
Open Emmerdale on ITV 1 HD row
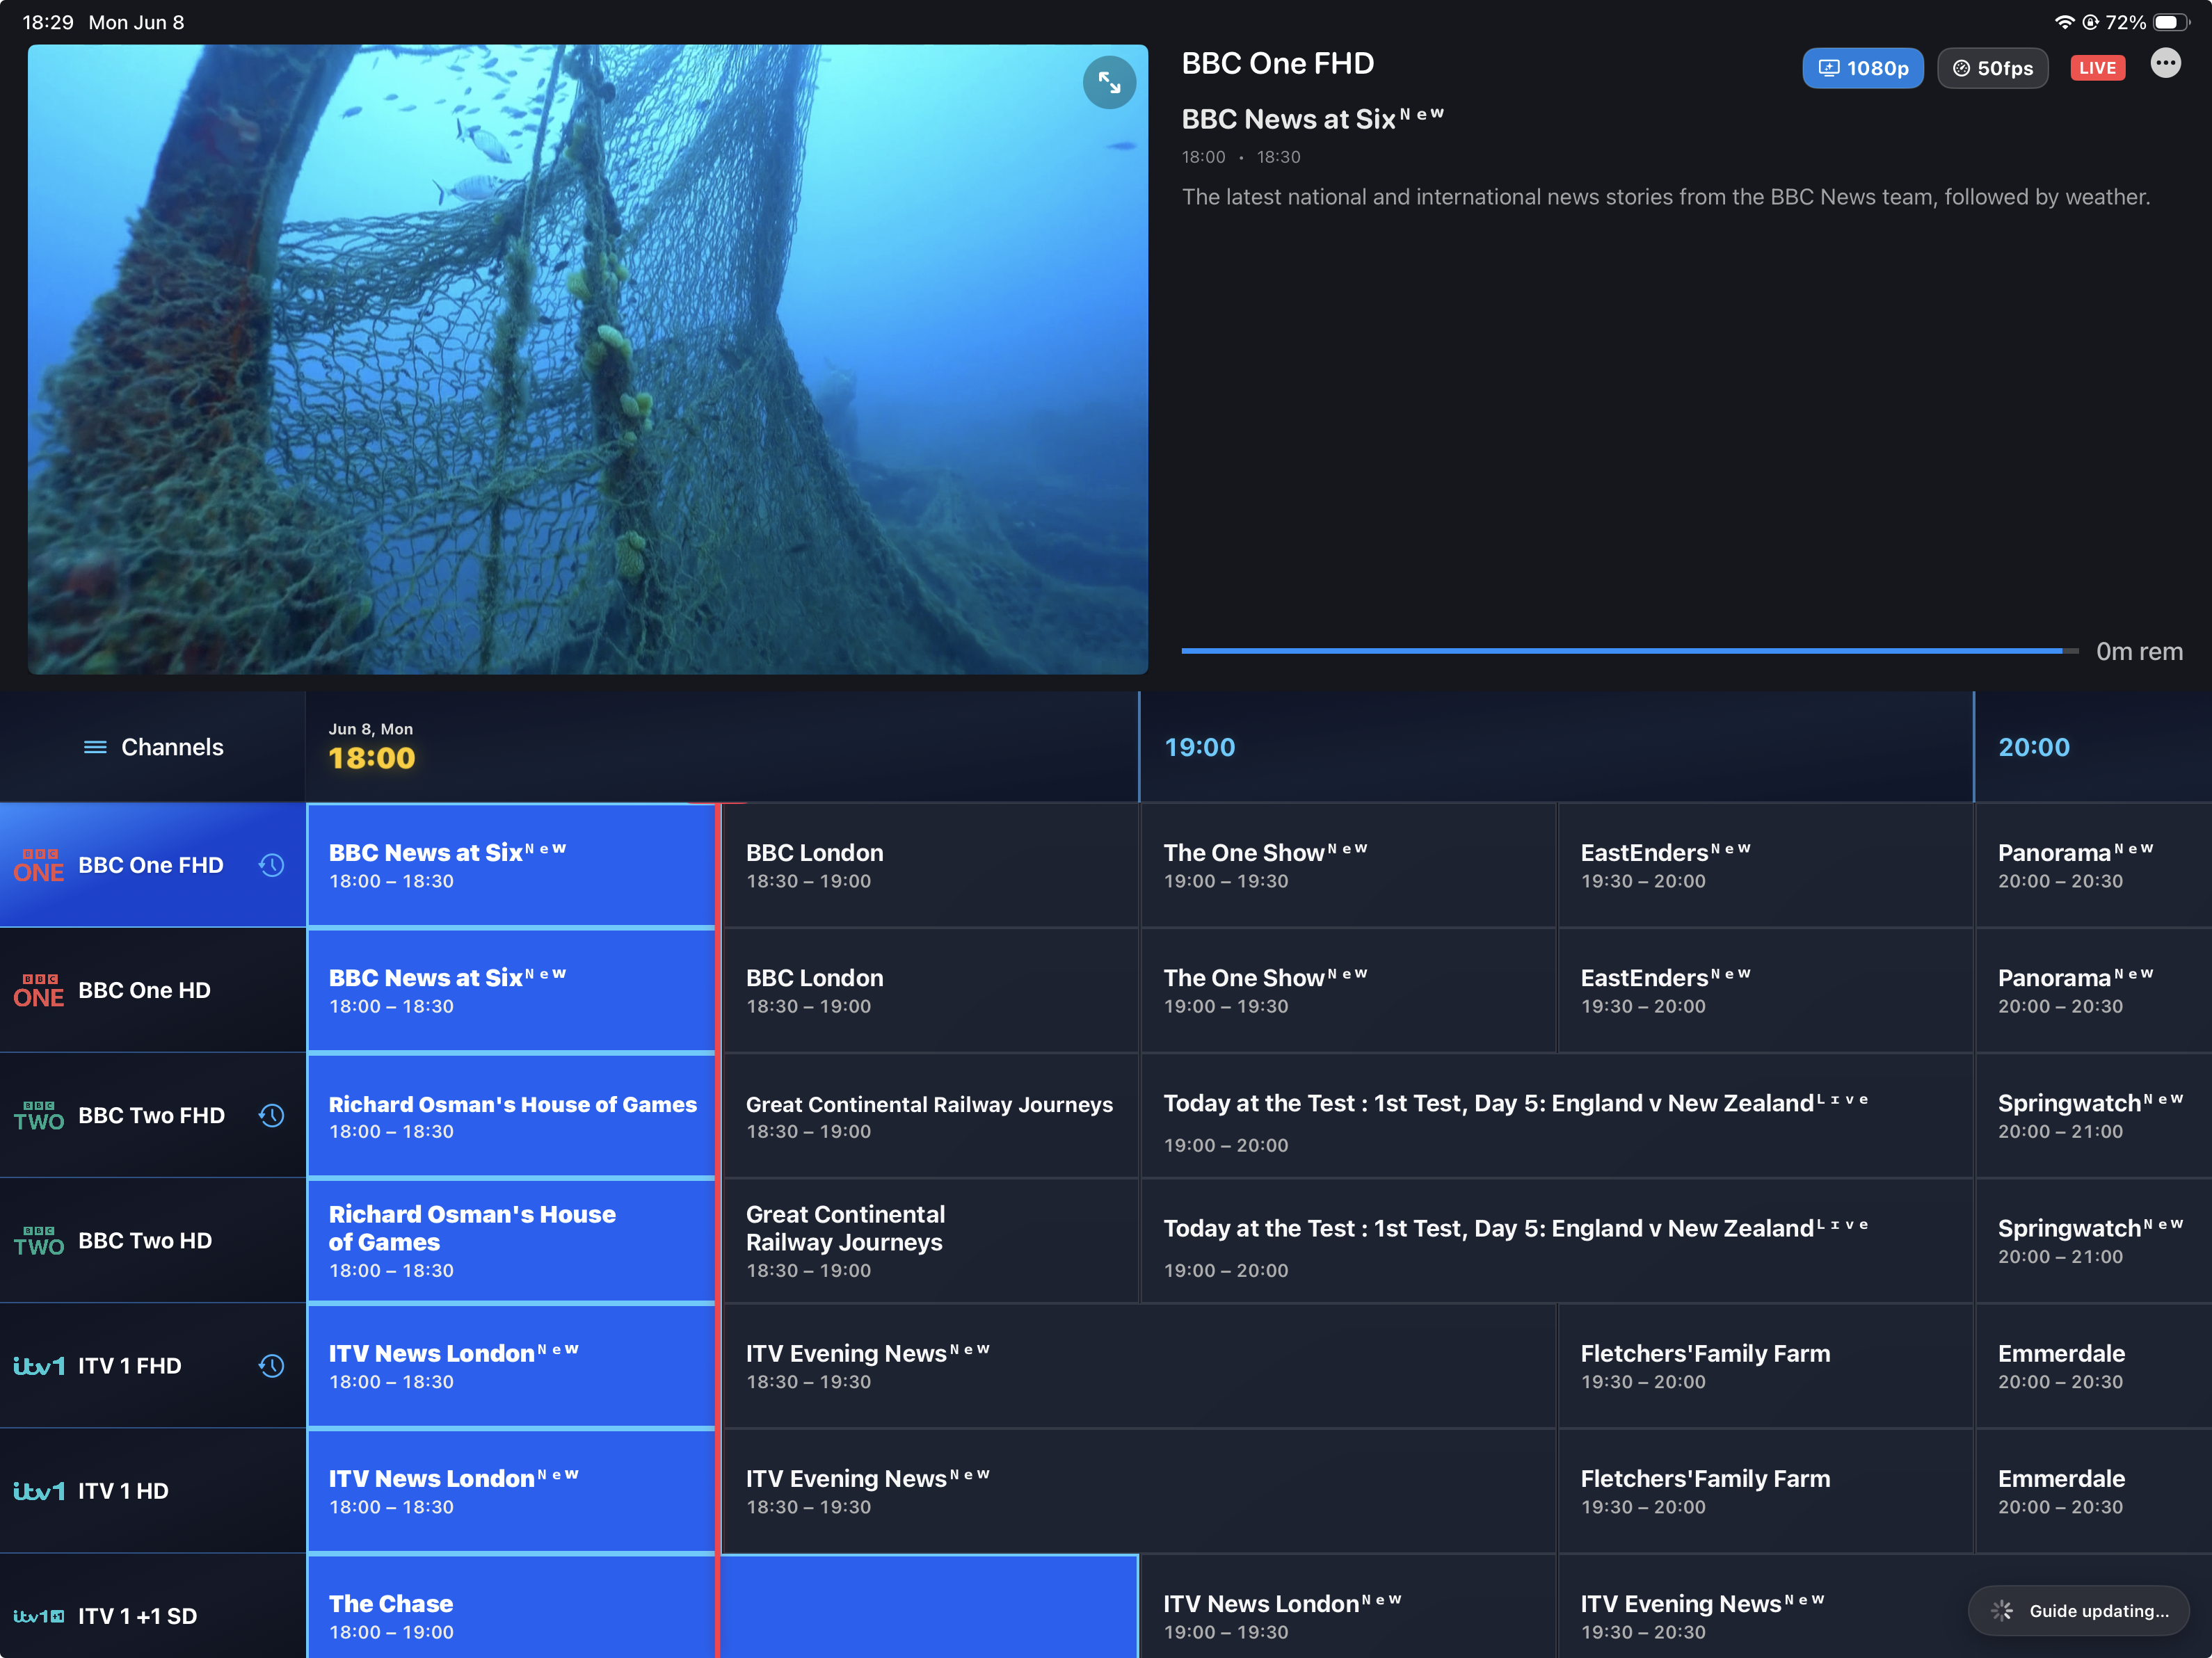click(x=2094, y=1491)
